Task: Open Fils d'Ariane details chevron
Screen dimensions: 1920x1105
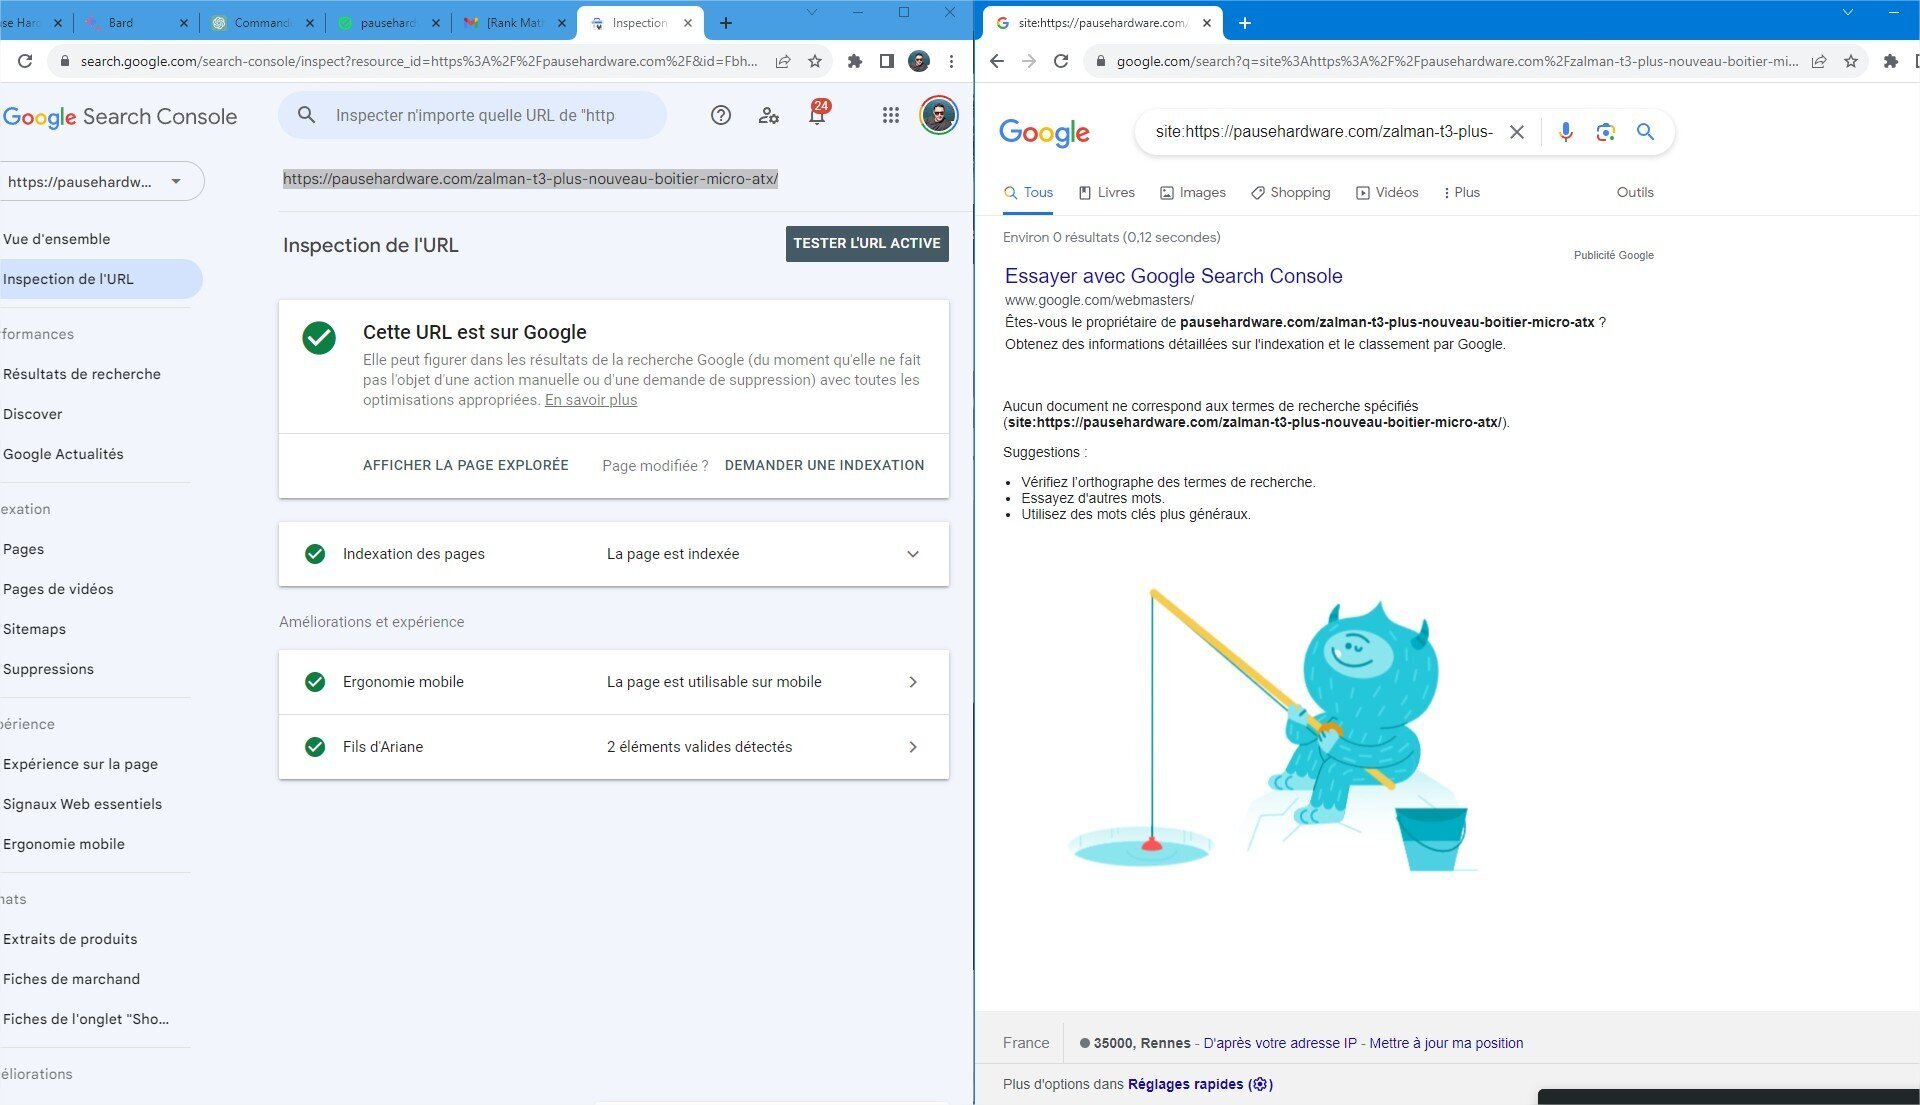Action: pyautogui.click(x=912, y=747)
